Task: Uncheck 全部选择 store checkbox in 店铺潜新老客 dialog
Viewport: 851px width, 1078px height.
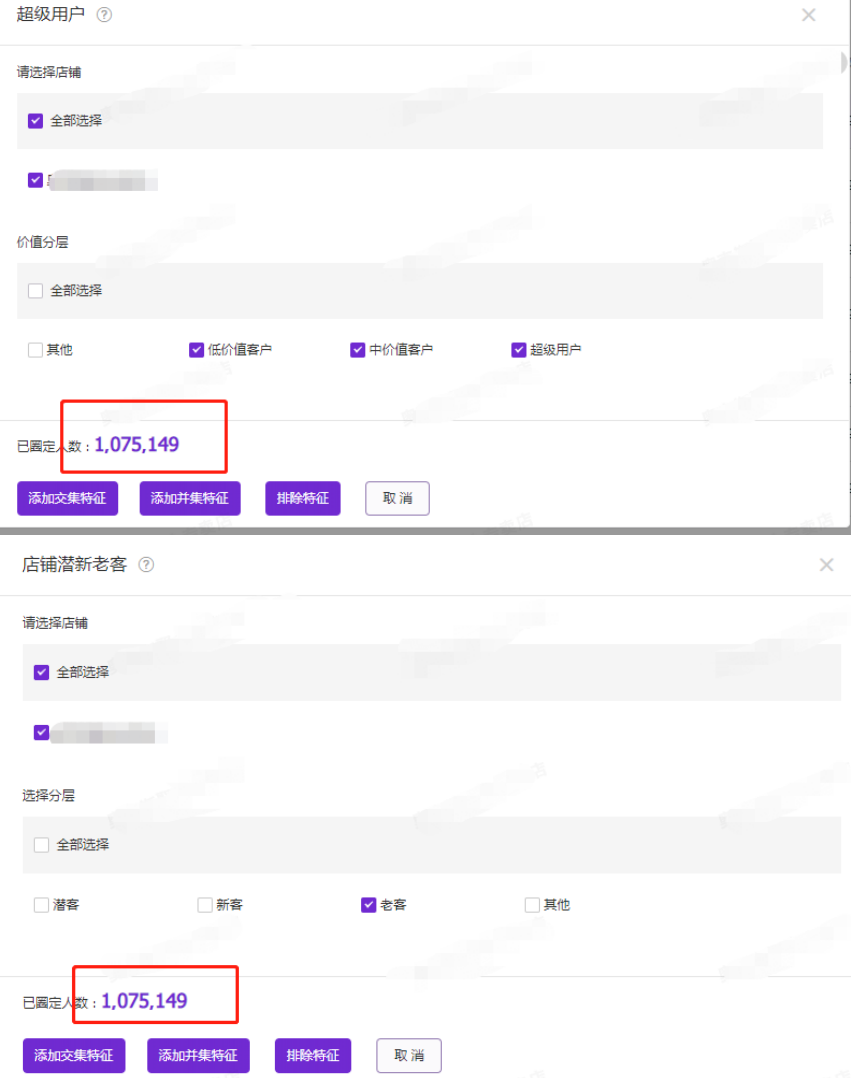Action: 41,672
